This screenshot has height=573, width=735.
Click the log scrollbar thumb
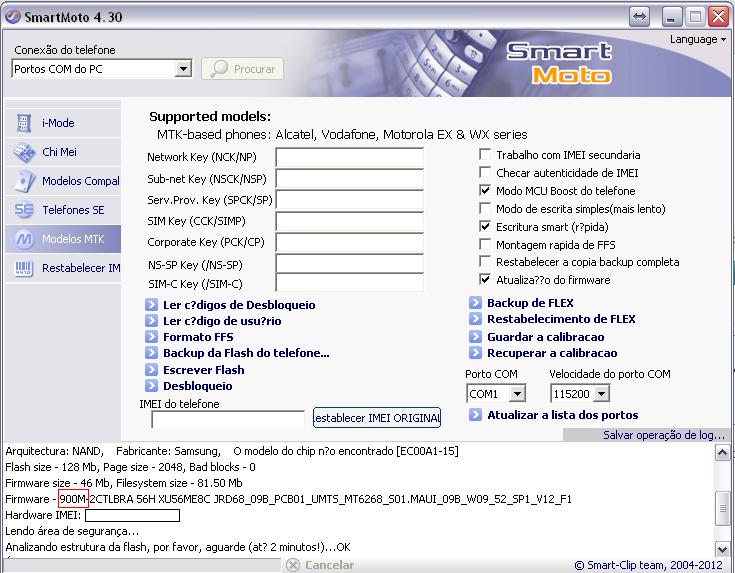tap(722, 508)
